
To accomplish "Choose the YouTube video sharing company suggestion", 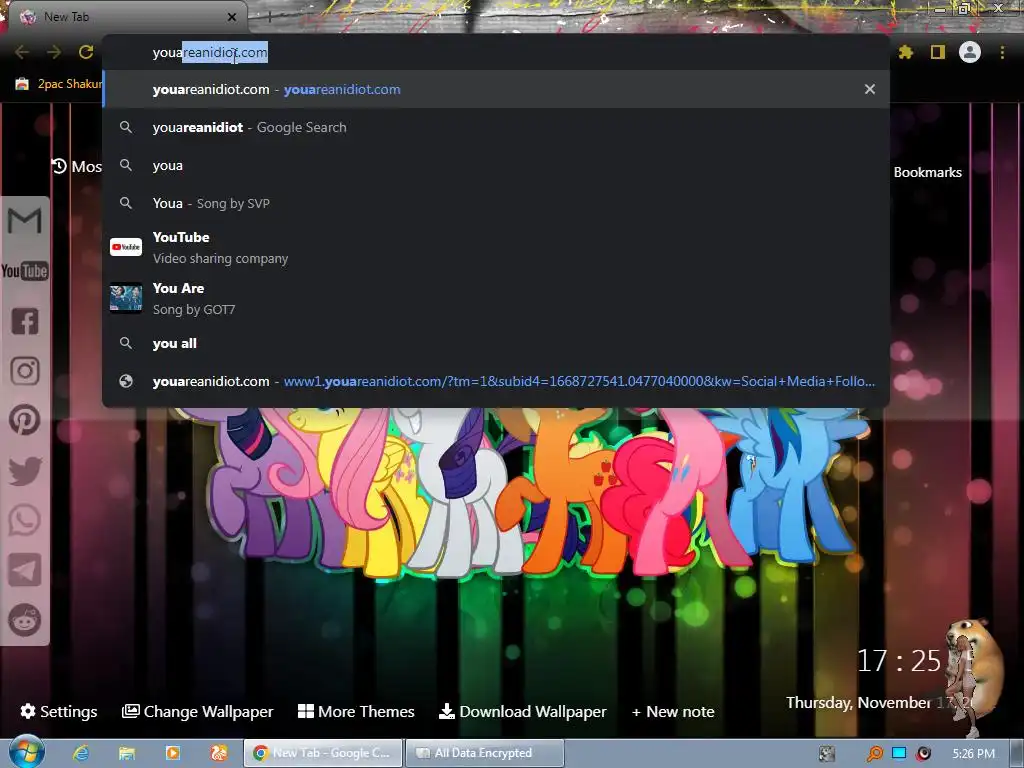I will pyautogui.click(x=496, y=248).
